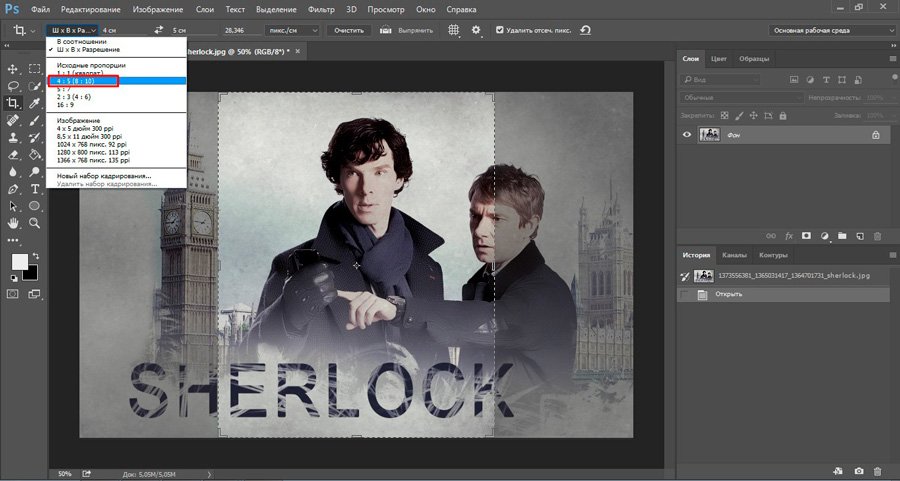Select the Pen tool
This screenshot has width=900, height=481.
tap(13, 189)
